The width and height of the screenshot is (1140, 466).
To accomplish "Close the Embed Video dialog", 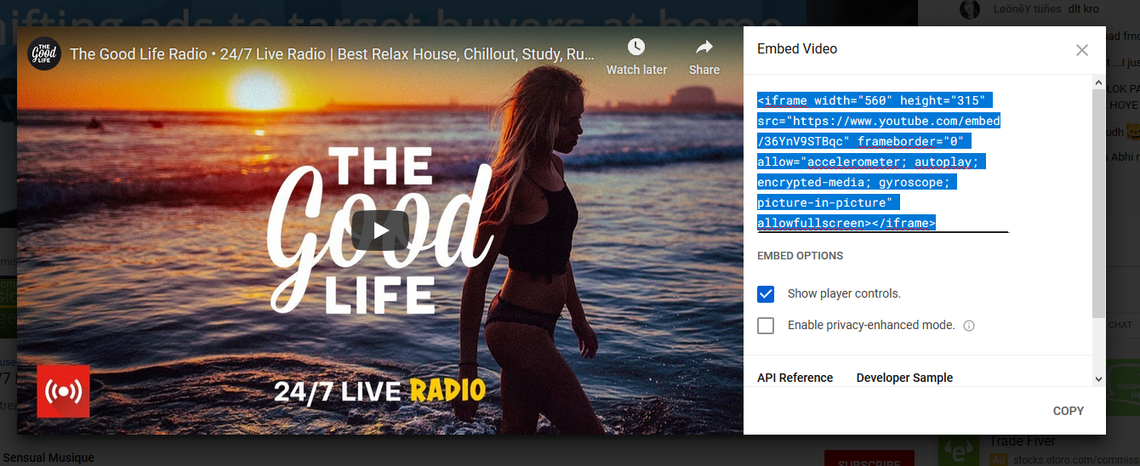I will 1082,50.
